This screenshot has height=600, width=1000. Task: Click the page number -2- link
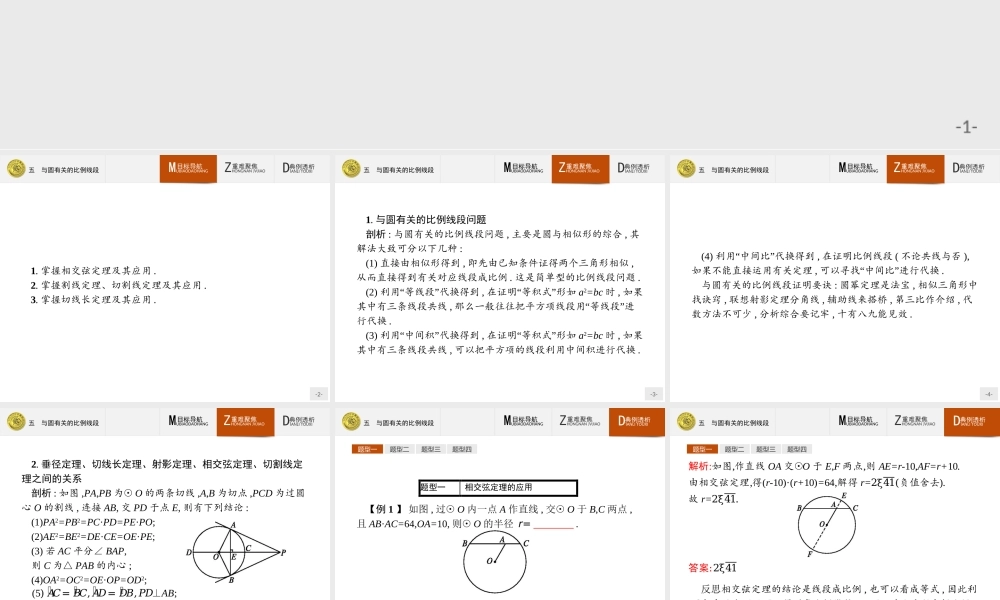319,393
